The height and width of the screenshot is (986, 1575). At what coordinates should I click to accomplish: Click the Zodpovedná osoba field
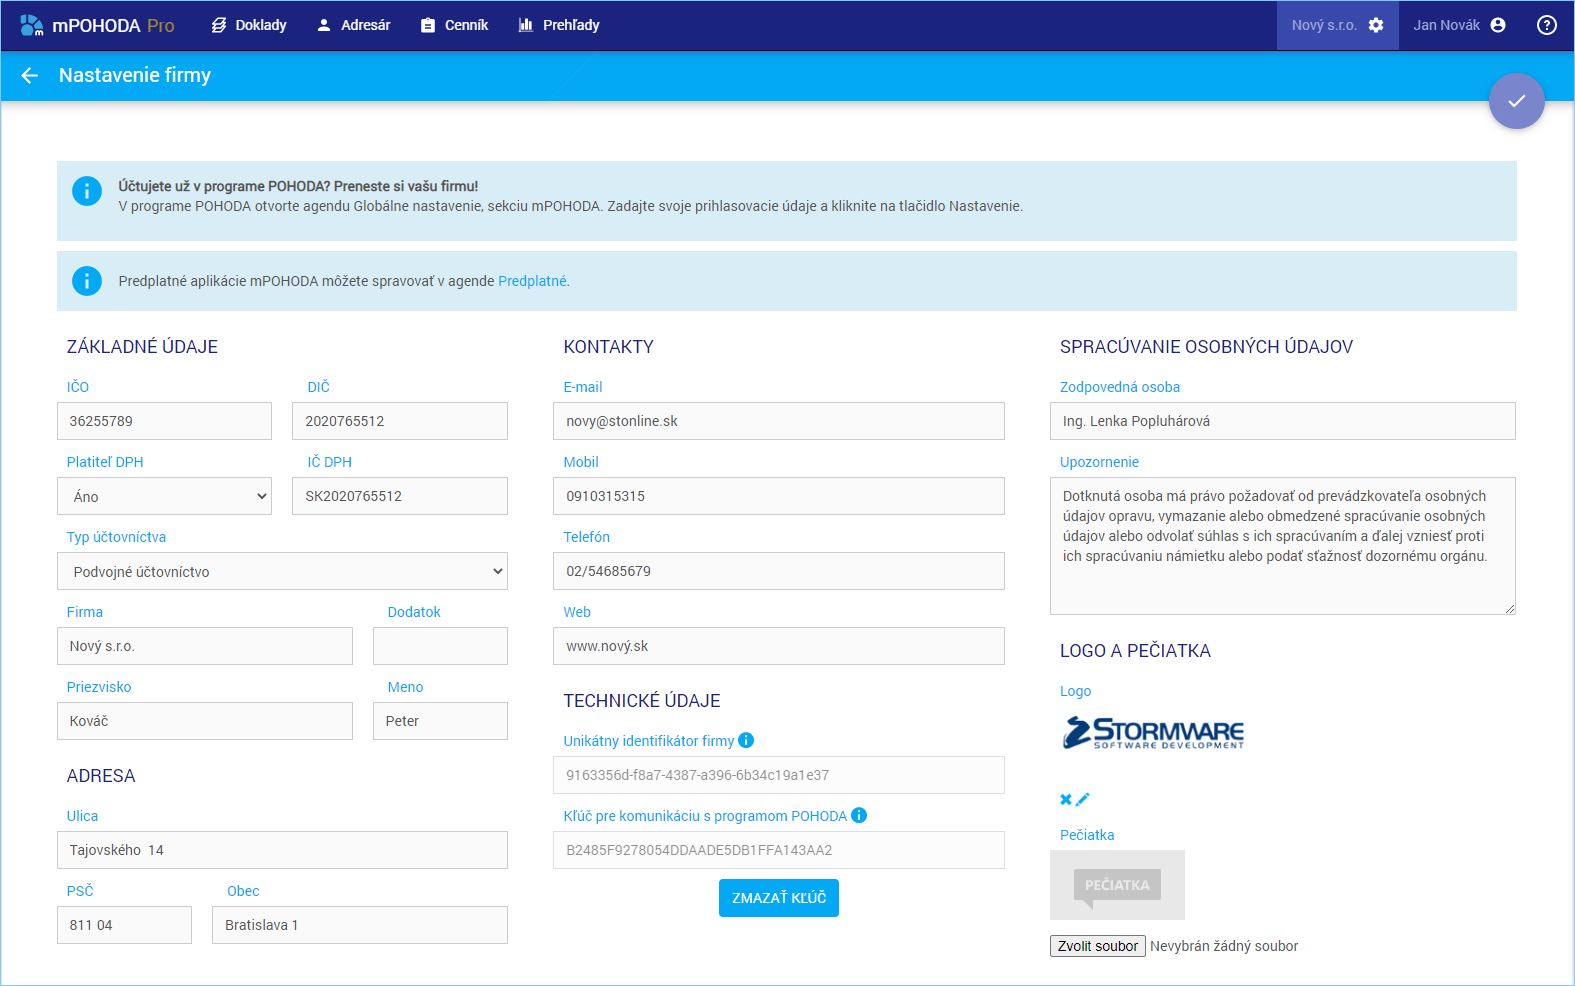(x=1283, y=421)
